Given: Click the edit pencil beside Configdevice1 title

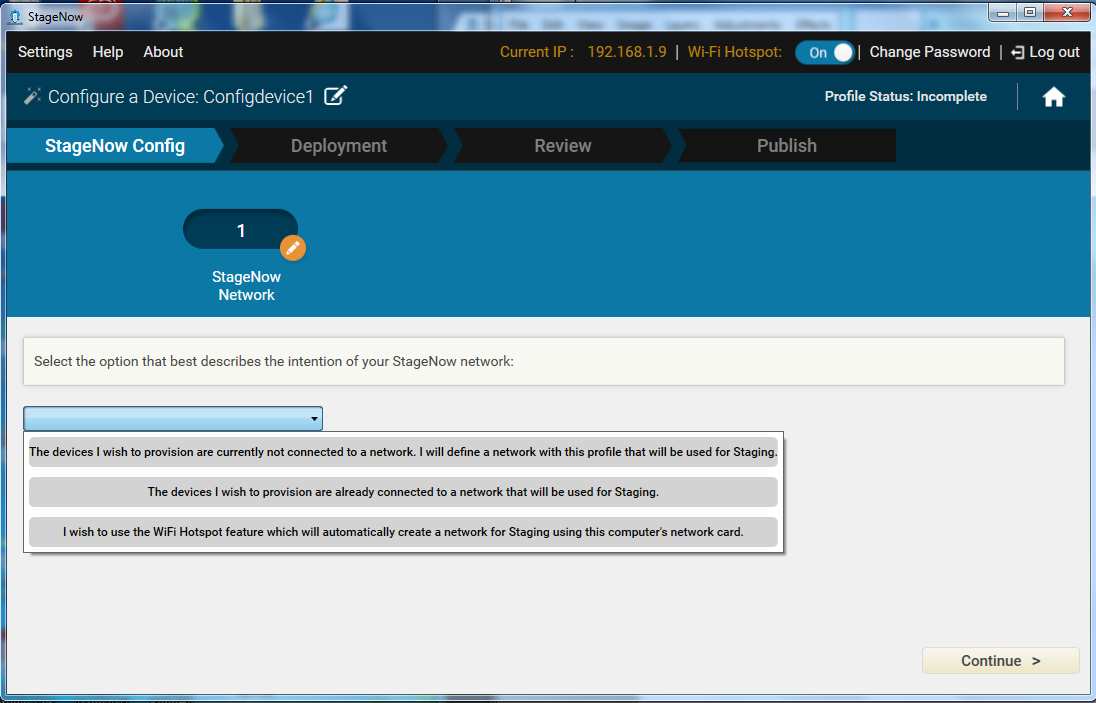Looking at the screenshot, I should 336,96.
